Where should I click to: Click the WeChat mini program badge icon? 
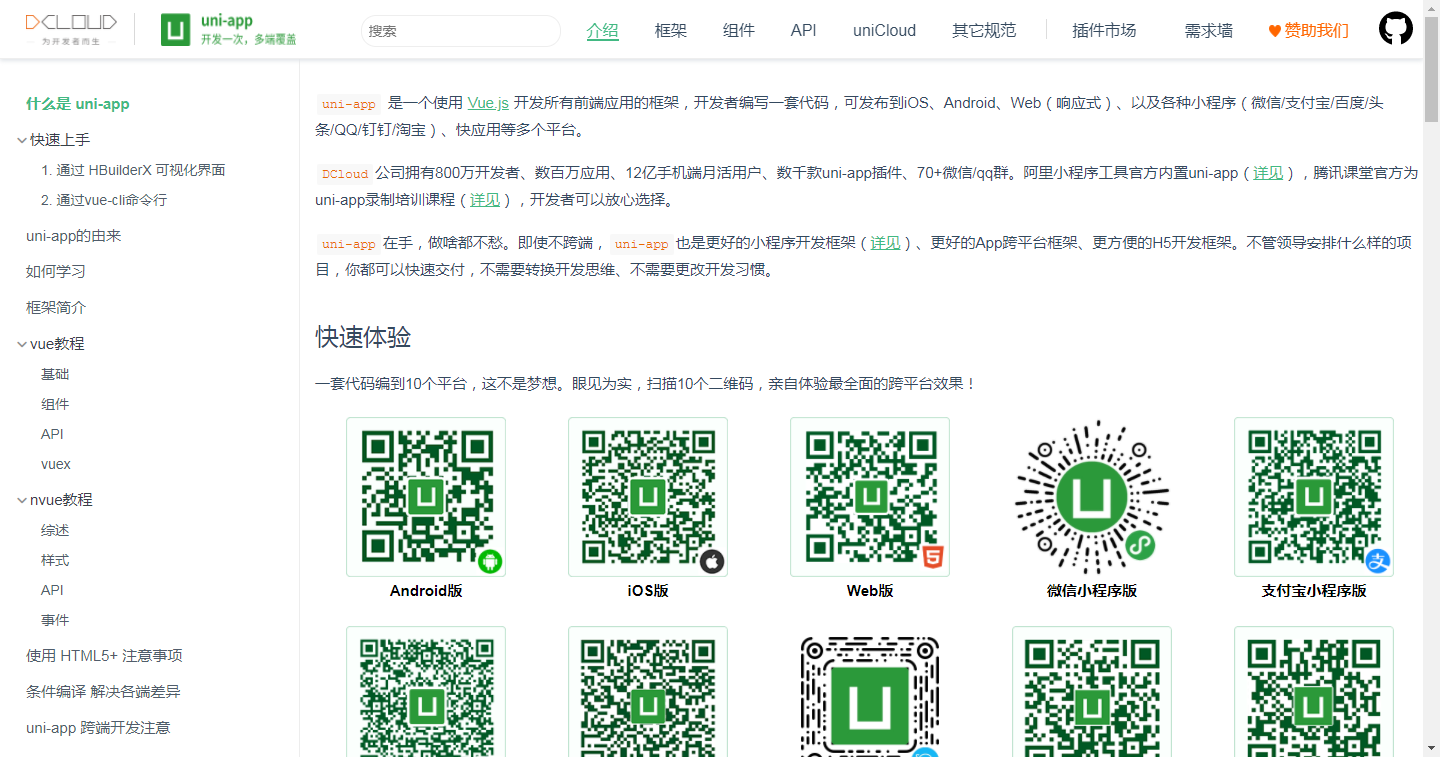[1140, 546]
